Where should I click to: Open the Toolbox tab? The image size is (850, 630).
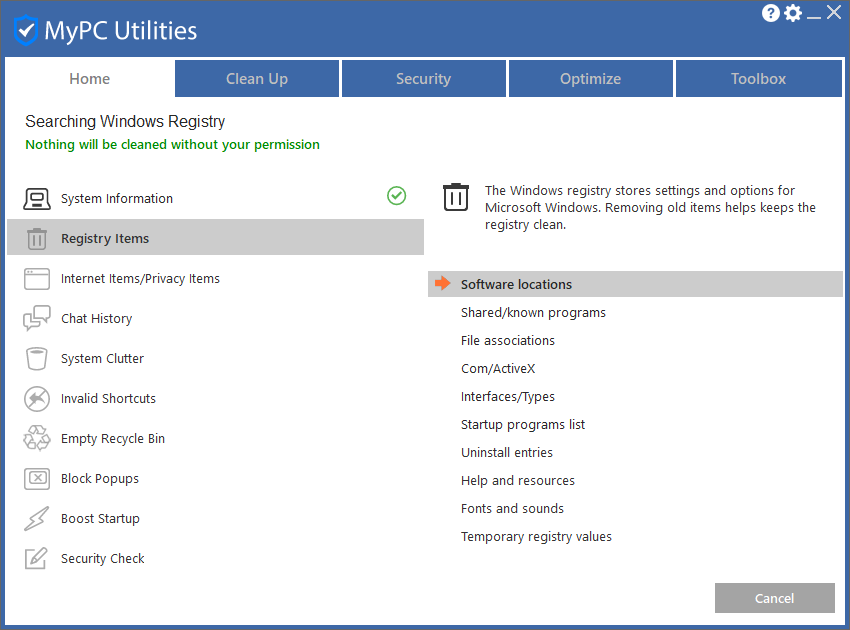(758, 79)
